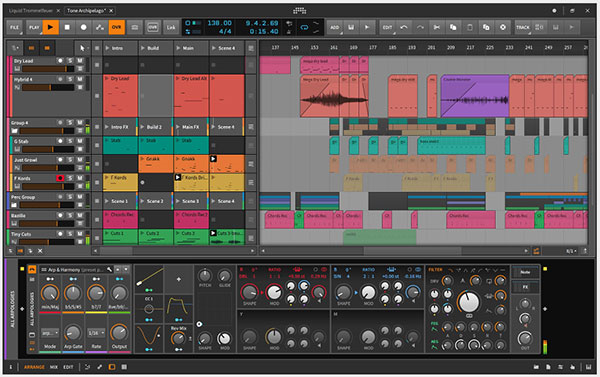The height and width of the screenshot is (377, 600).
Task: Solo the G Stab track
Action: click(x=70, y=141)
